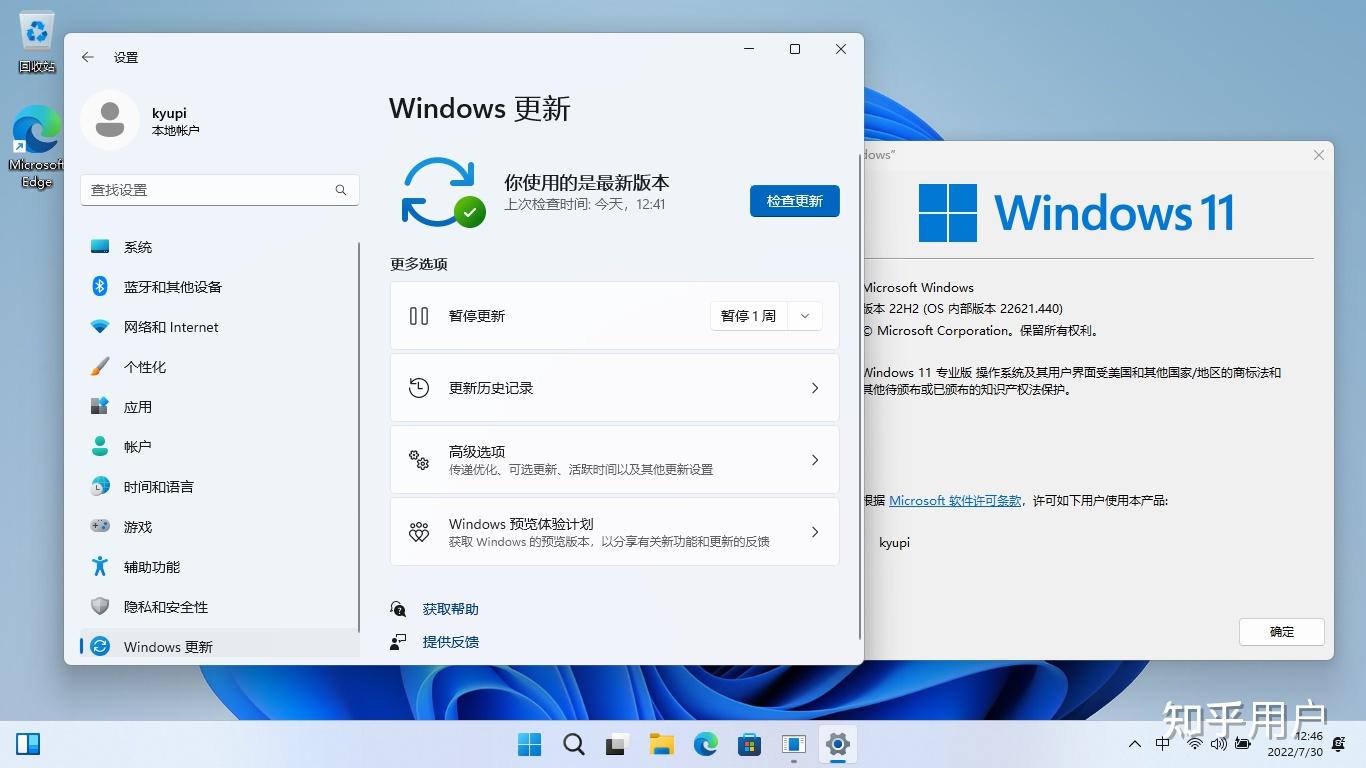Open Widgets in the bottom-left corner

click(x=28, y=744)
